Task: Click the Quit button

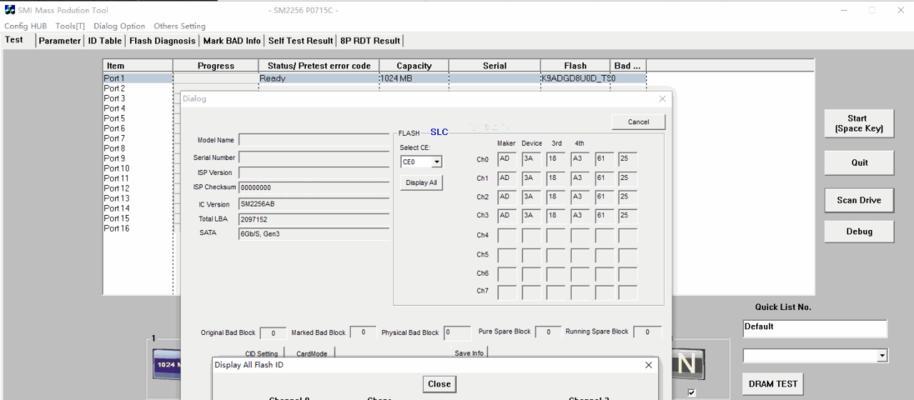Action: [x=859, y=163]
